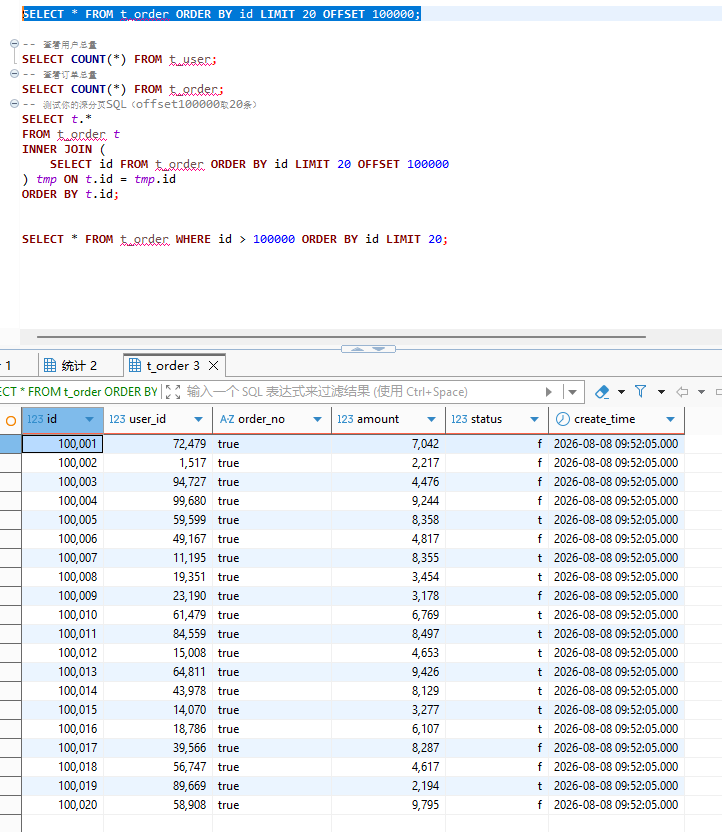
Task: Select the user_id cell 39,566
Action: (158, 748)
